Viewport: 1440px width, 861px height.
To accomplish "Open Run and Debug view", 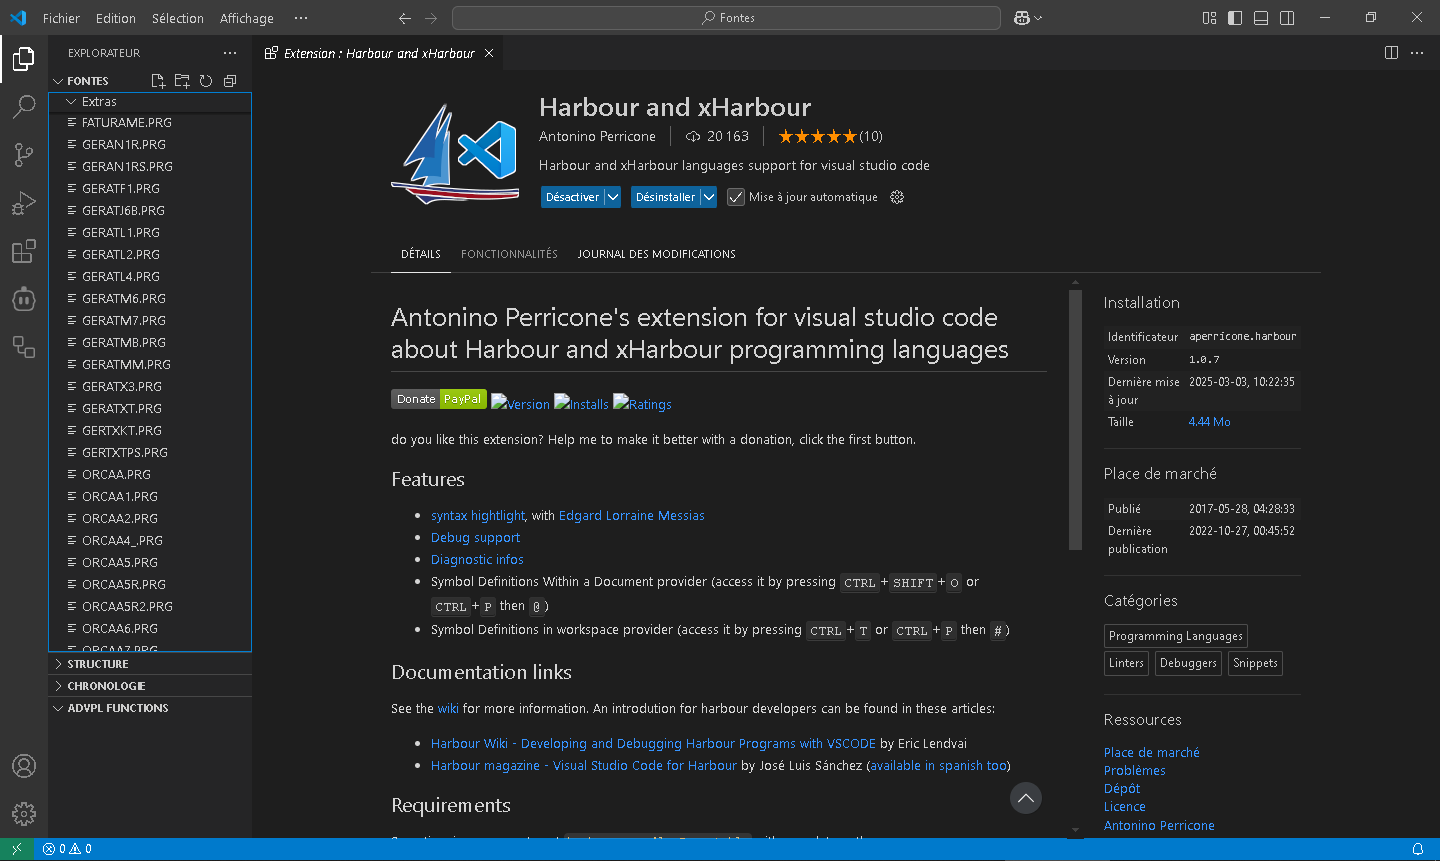I will [24, 203].
